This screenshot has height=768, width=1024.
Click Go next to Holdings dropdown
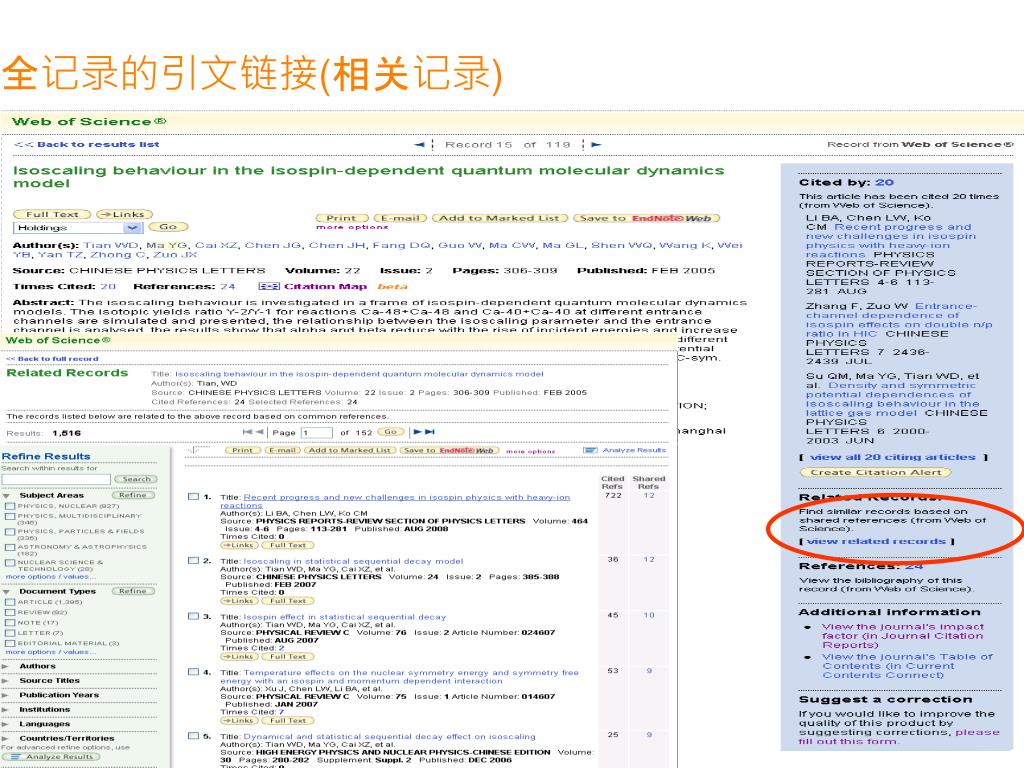pyautogui.click(x=168, y=227)
